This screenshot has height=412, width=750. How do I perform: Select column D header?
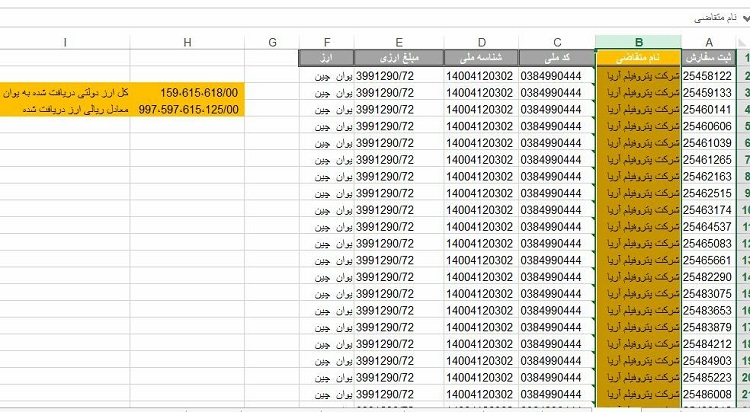point(482,41)
